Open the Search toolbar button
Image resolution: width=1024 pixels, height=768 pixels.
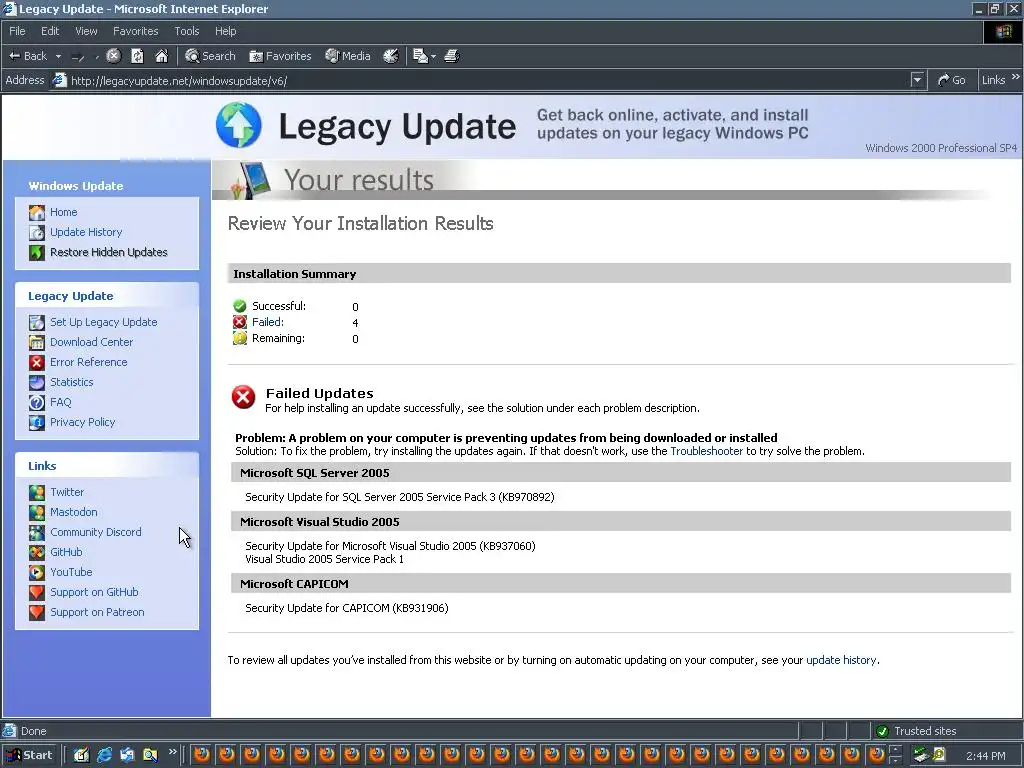210,56
